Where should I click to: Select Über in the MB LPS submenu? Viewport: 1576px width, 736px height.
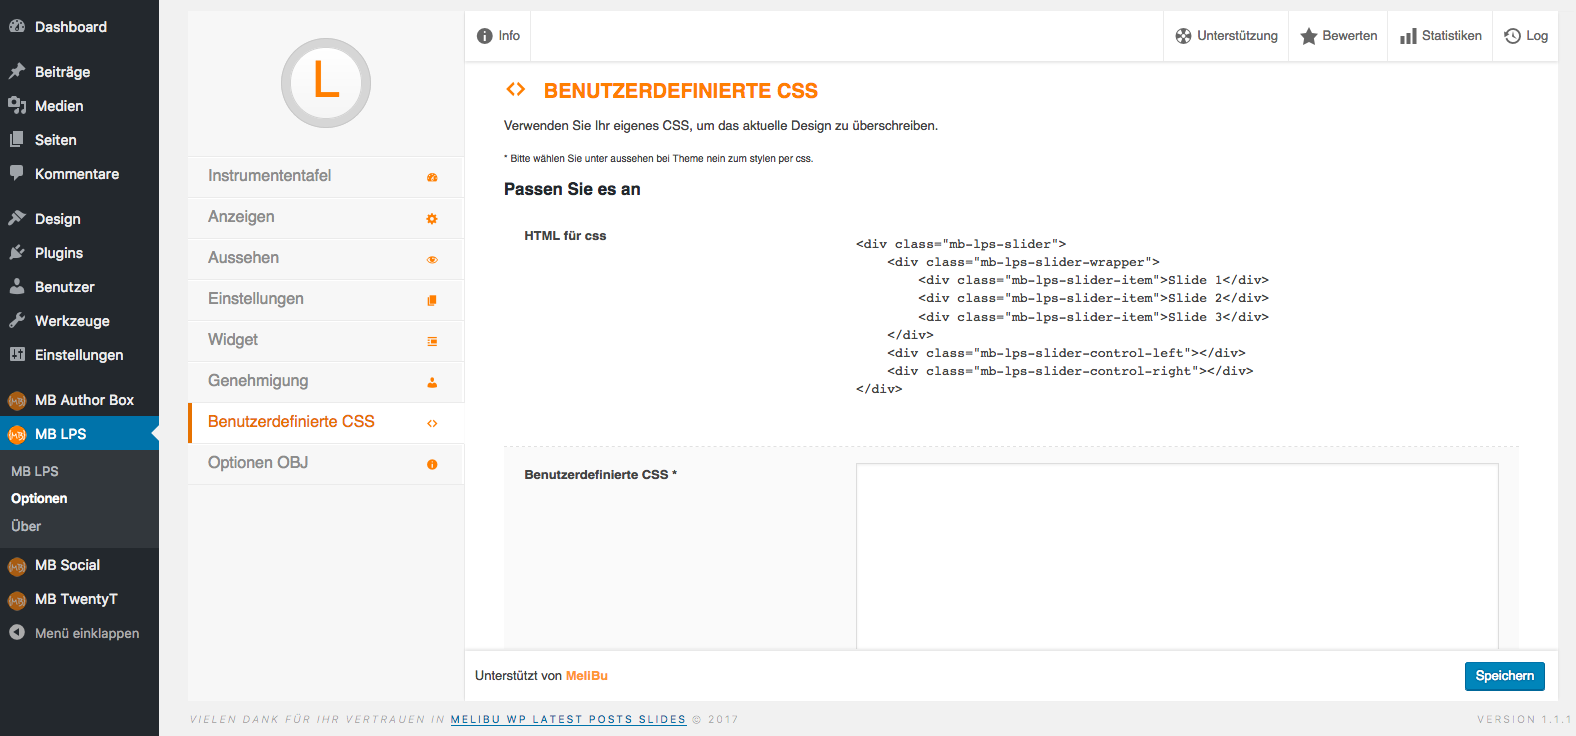[26, 526]
